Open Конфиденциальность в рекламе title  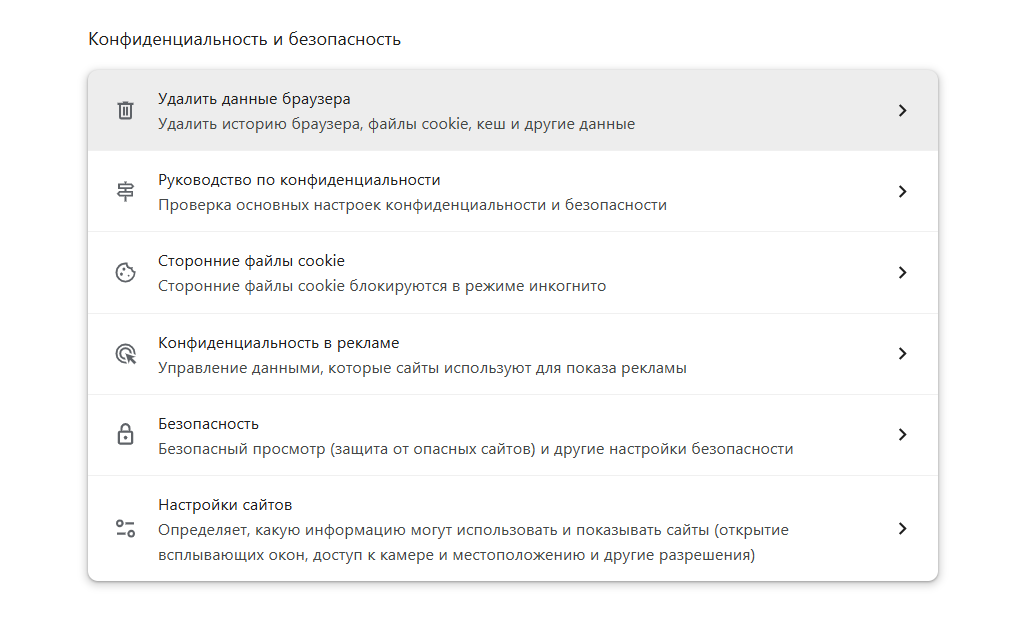[278, 342]
